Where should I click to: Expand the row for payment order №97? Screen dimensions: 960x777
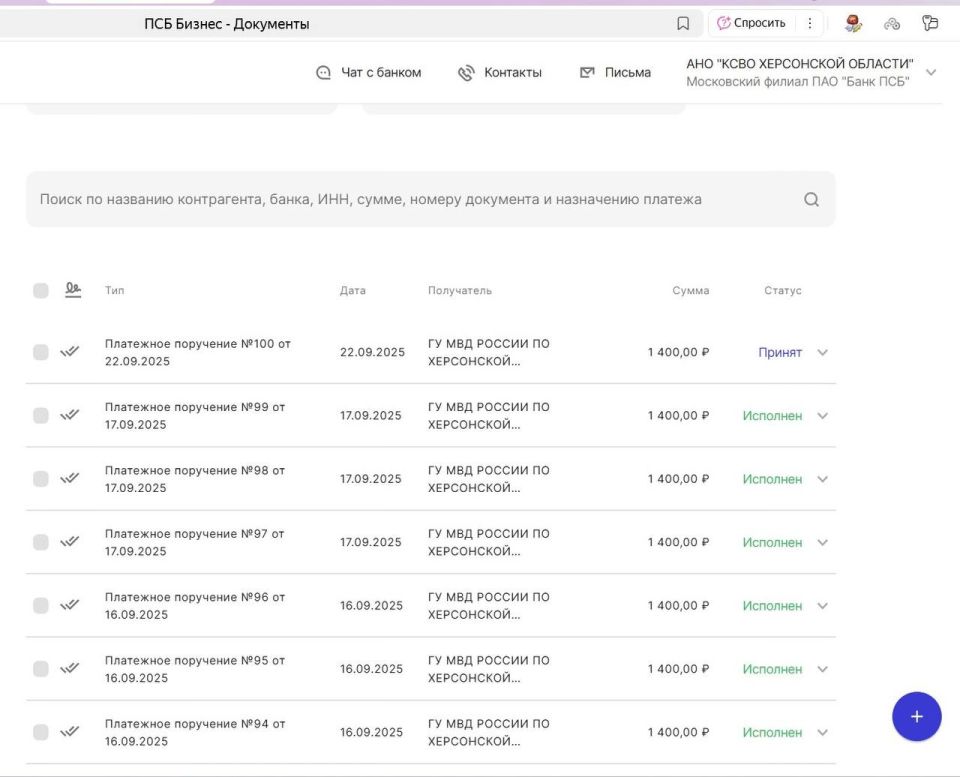(822, 542)
